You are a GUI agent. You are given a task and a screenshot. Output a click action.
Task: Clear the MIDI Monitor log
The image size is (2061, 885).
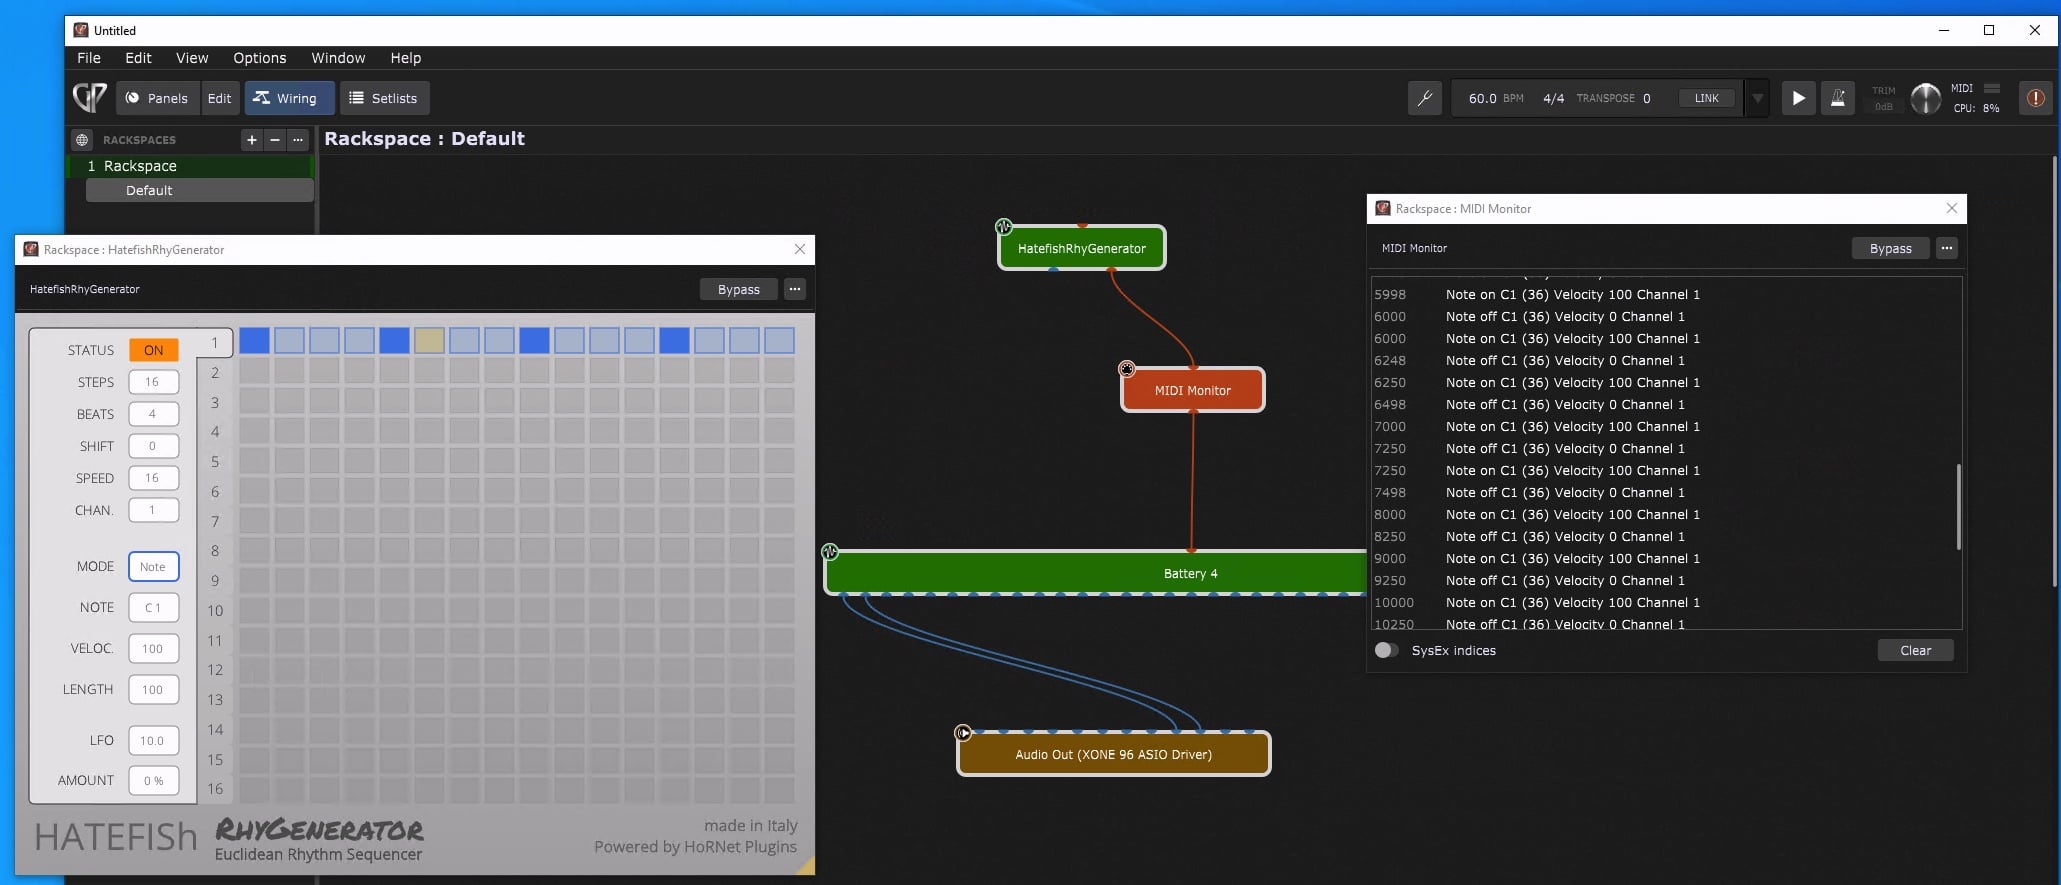(1915, 650)
